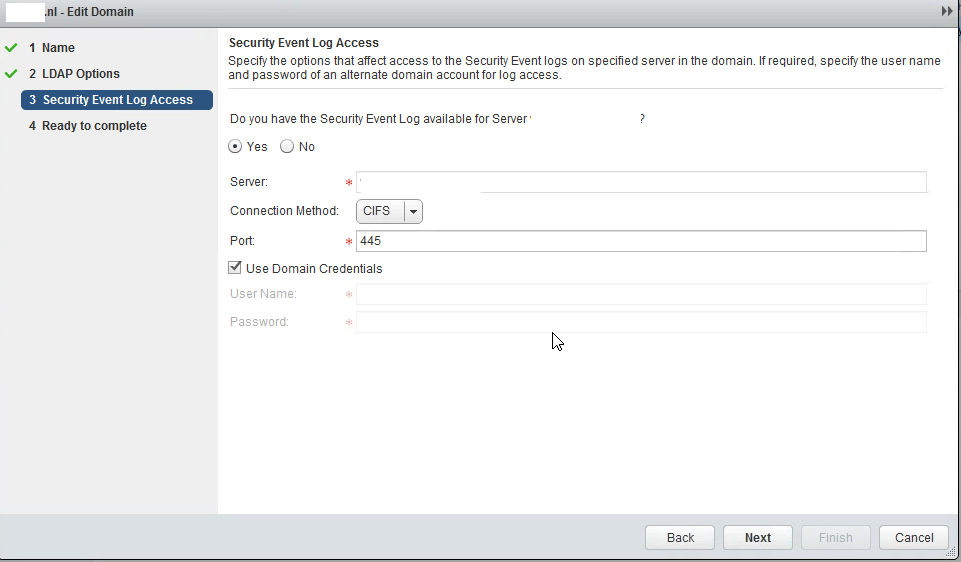This screenshot has height=562, width=961.
Task: Click the User Name text field
Action: [641, 294]
